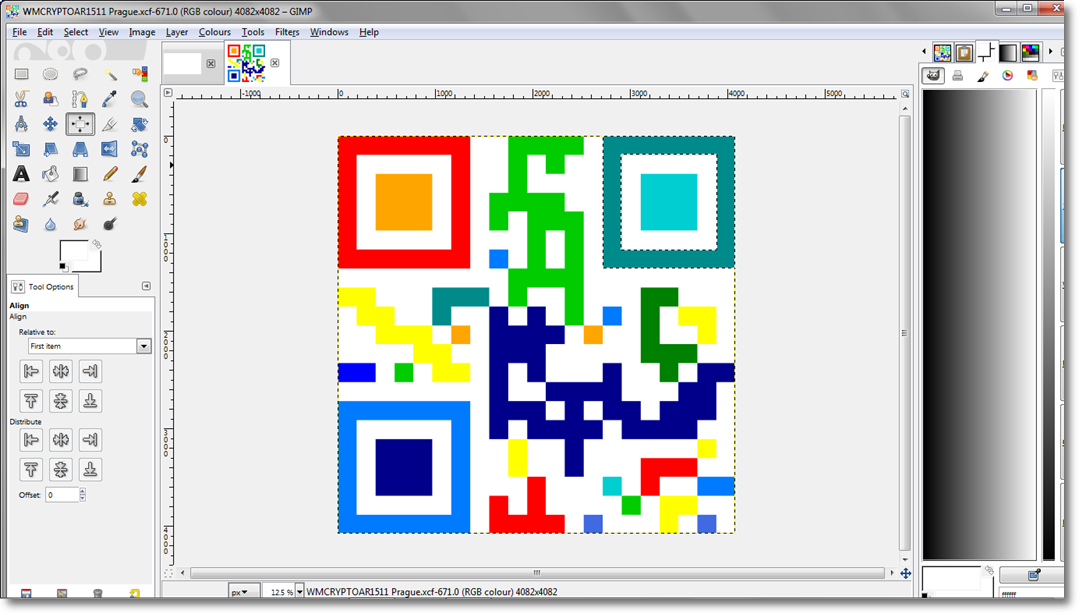The width and height of the screenshot is (1080, 615).
Task: Open the Tool Options tab configuration menu
Action: pos(146,286)
